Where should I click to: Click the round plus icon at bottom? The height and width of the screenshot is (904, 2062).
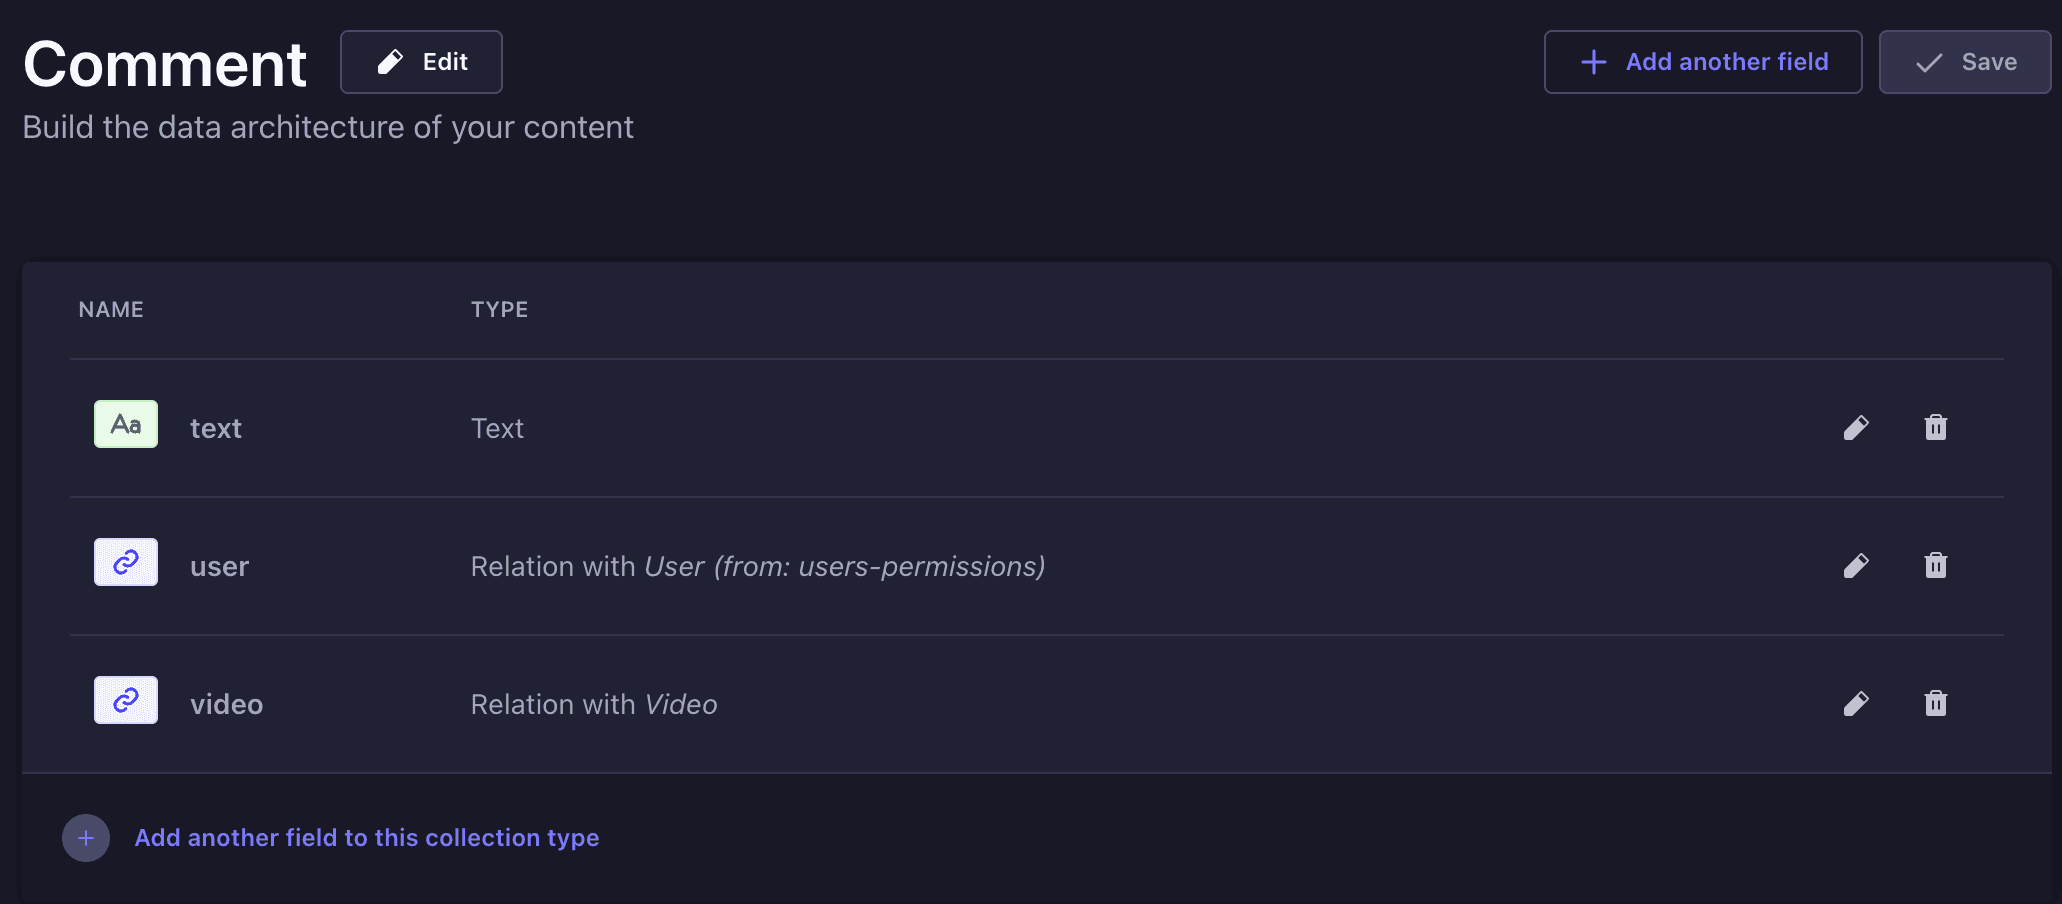pyautogui.click(x=86, y=838)
